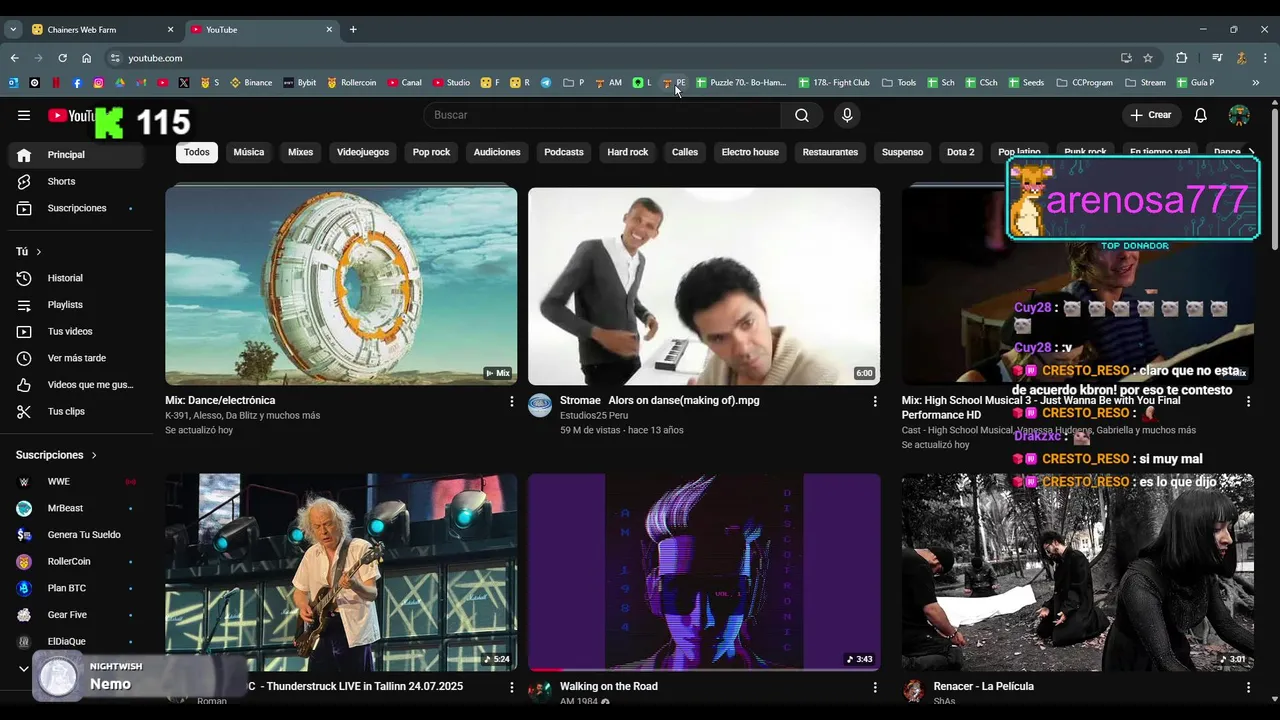The image size is (1280, 720).
Task: Open the RollerCoin subscription channel
Action: pos(78,562)
